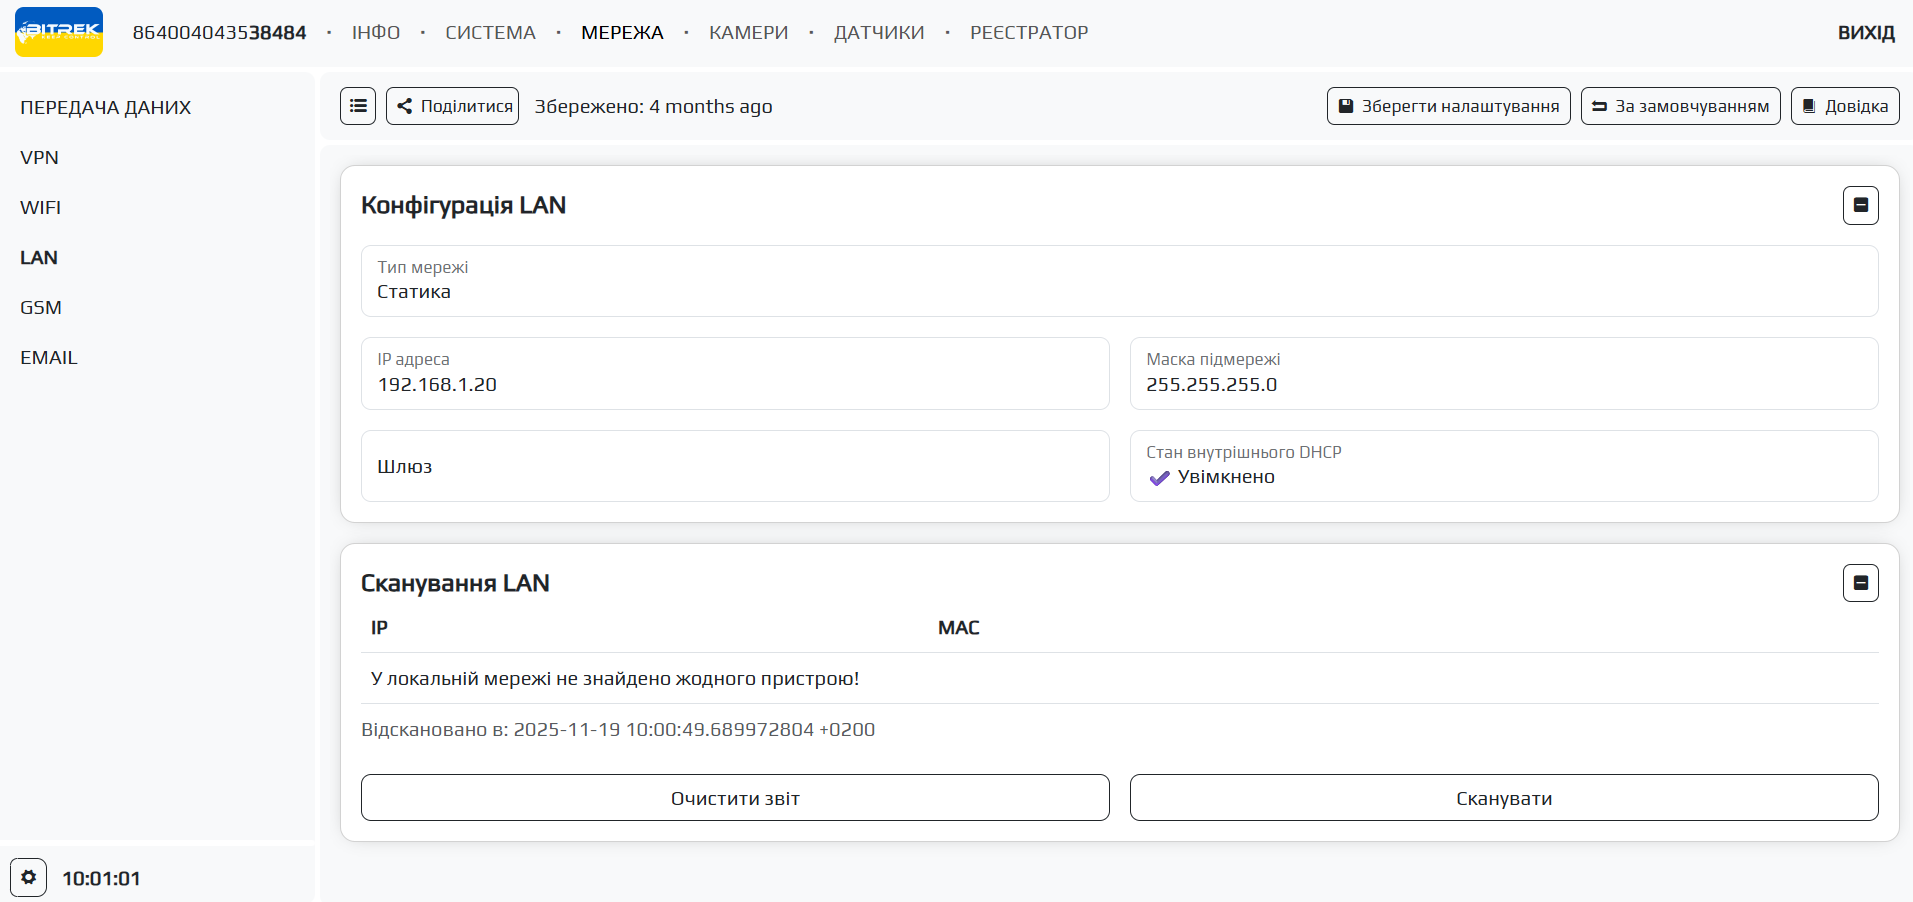Reset settings with За замовчуванням

point(1680,106)
